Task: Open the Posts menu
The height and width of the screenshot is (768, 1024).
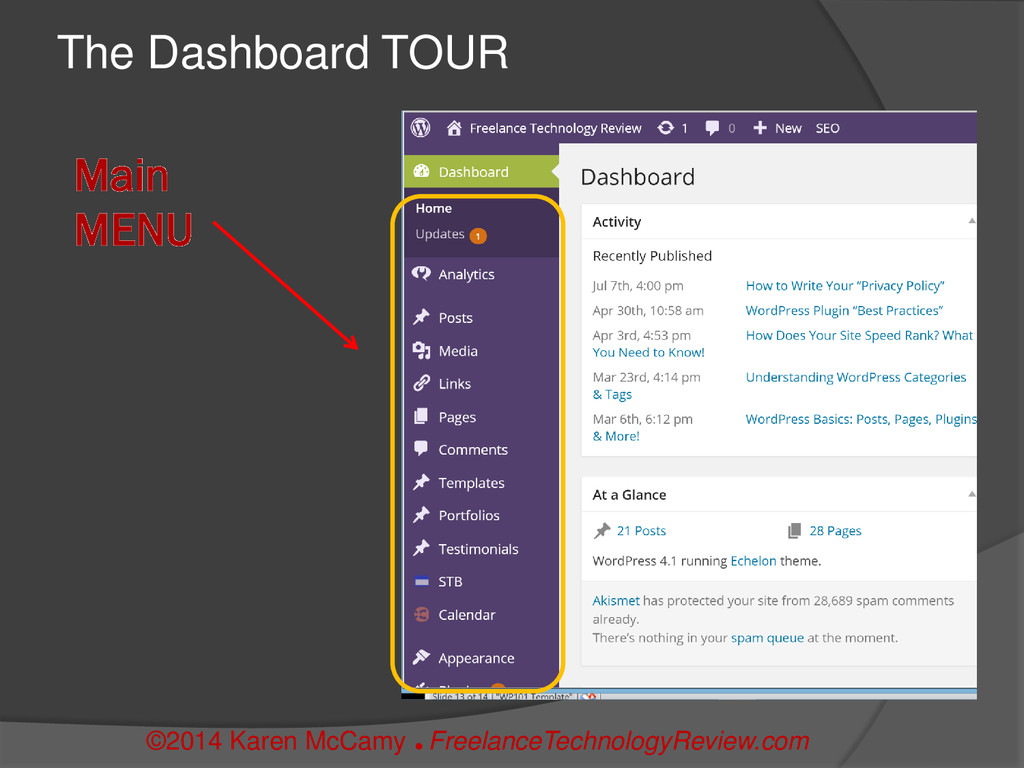Action: pyautogui.click(x=455, y=318)
